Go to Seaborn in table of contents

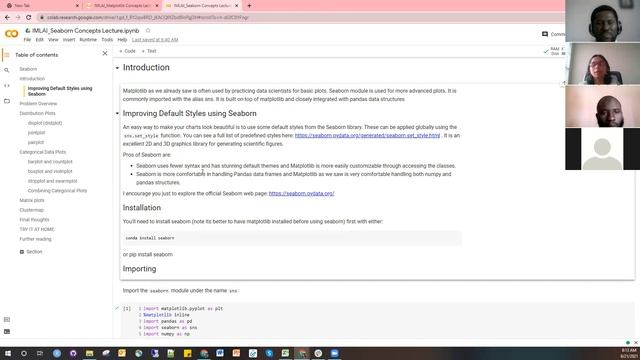pos(28,69)
